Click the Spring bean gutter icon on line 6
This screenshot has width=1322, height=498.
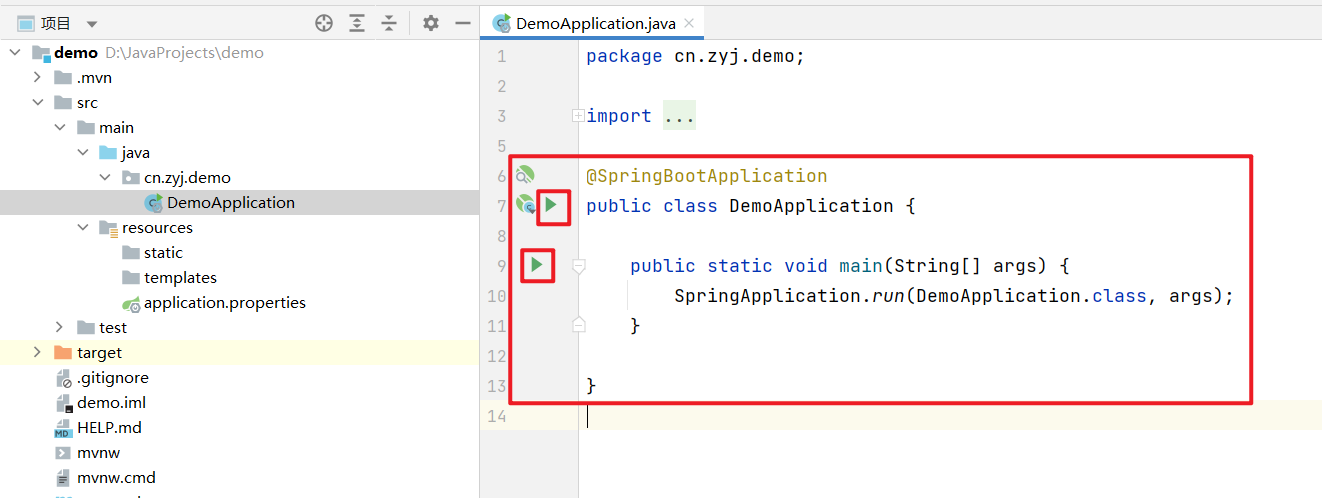tap(524, 176)
